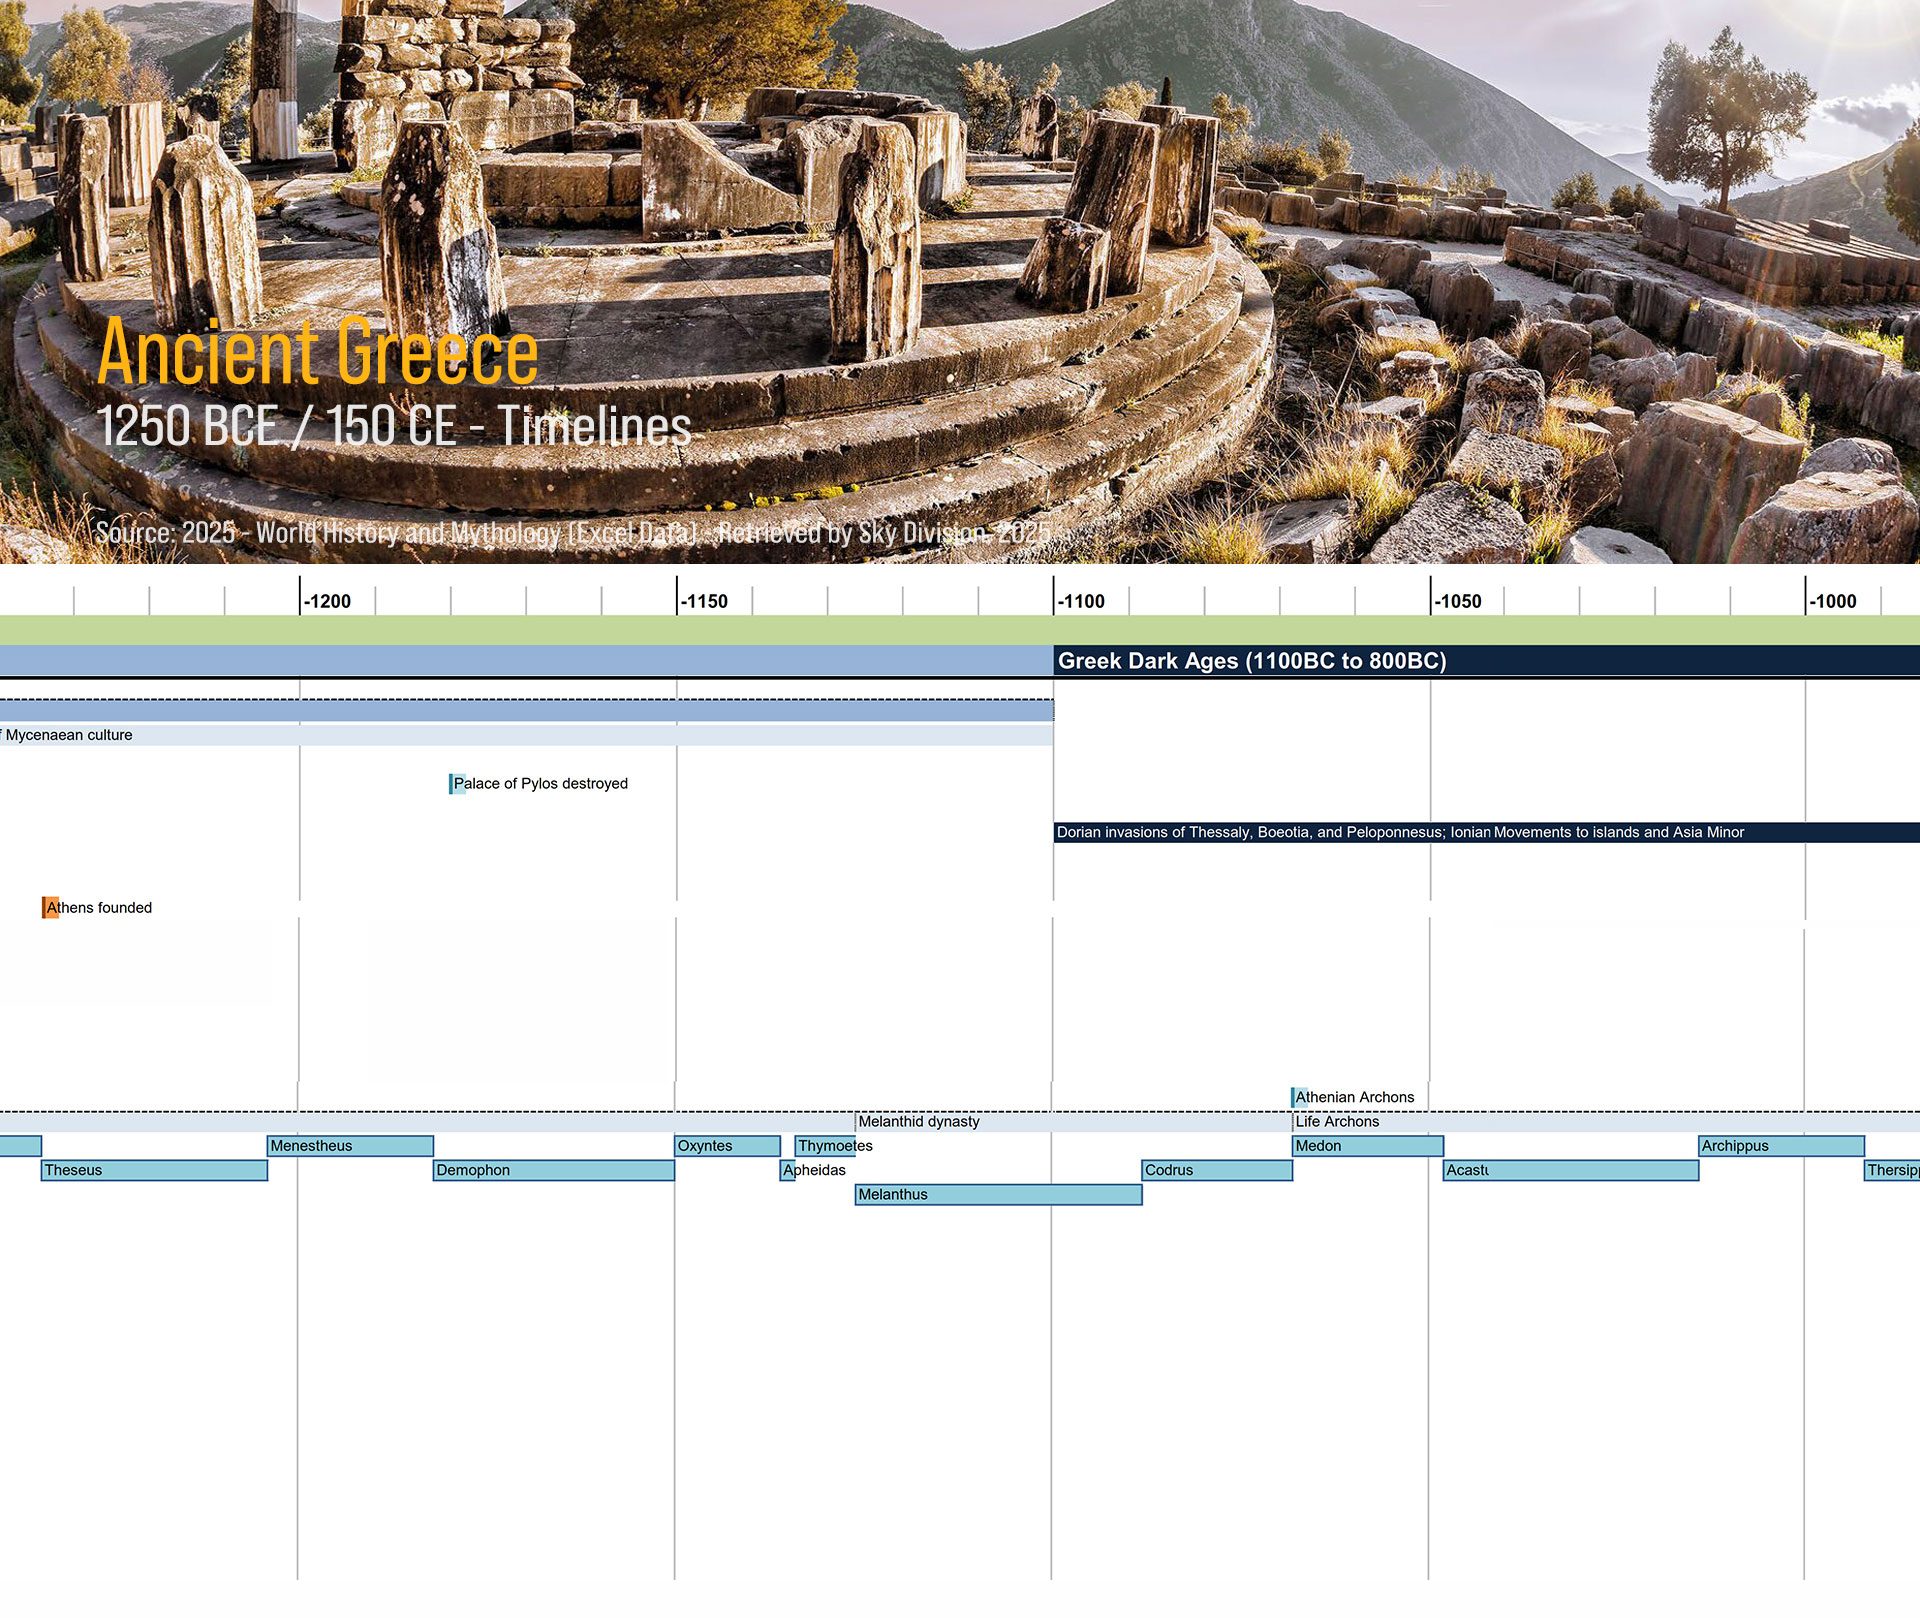Click the Theseus timeline bar

point(154,1170)
